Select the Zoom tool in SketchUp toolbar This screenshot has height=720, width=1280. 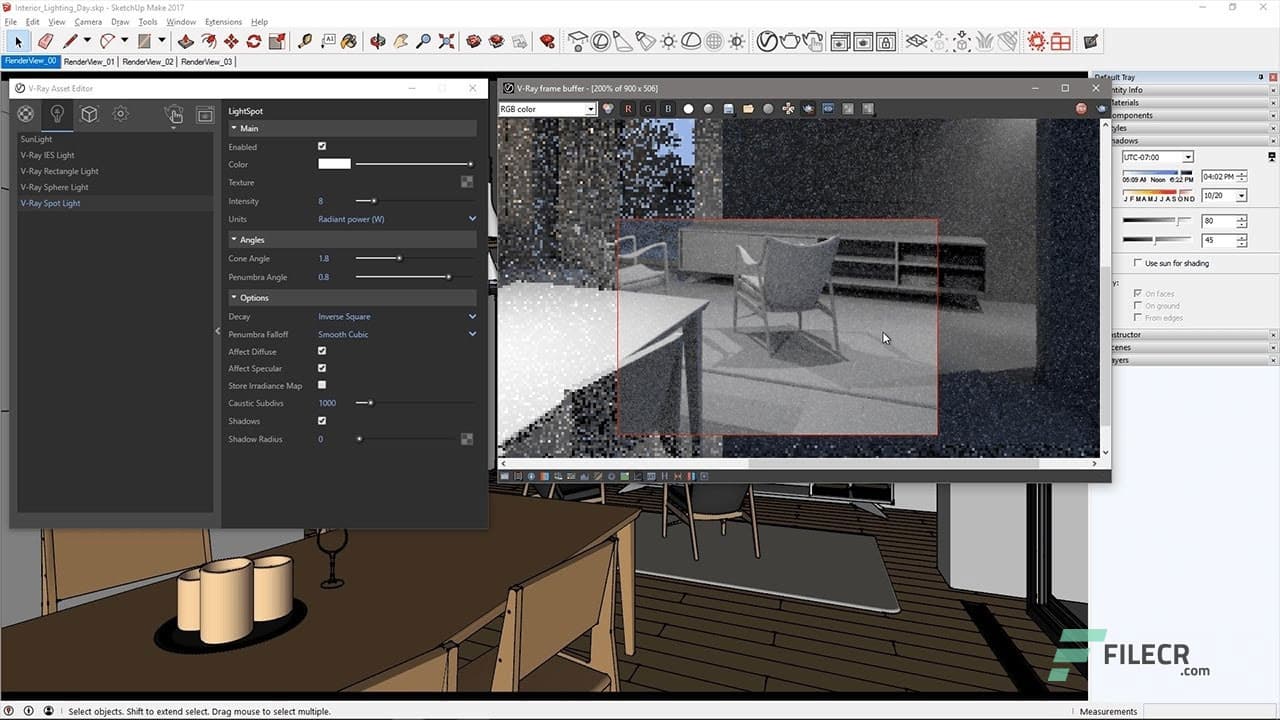[x=424, y=41]
